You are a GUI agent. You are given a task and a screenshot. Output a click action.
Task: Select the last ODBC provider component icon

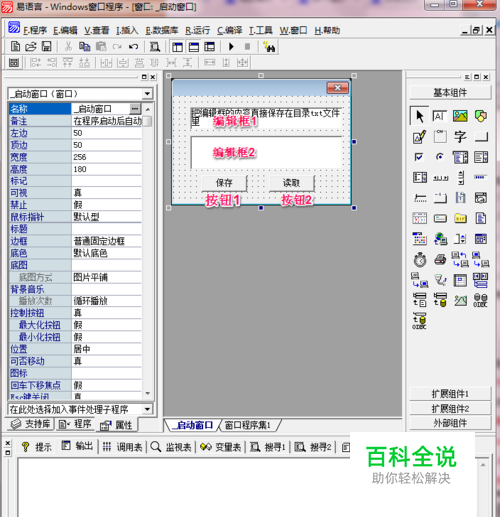[419, 321]
